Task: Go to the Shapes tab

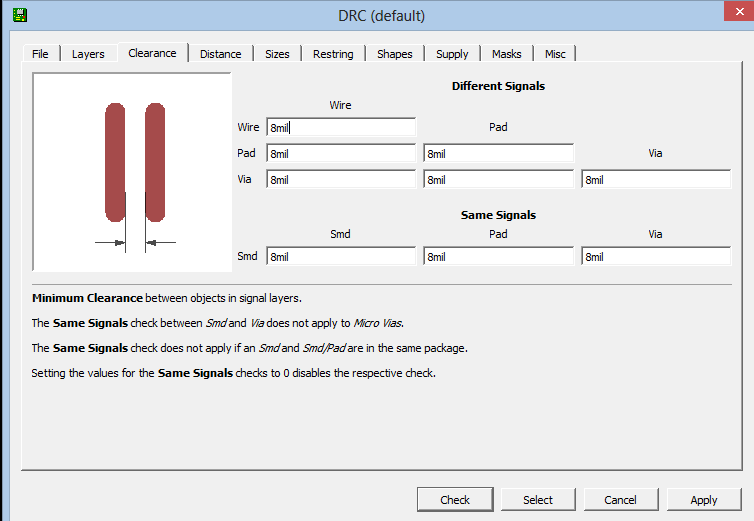Action: point(394,54)
